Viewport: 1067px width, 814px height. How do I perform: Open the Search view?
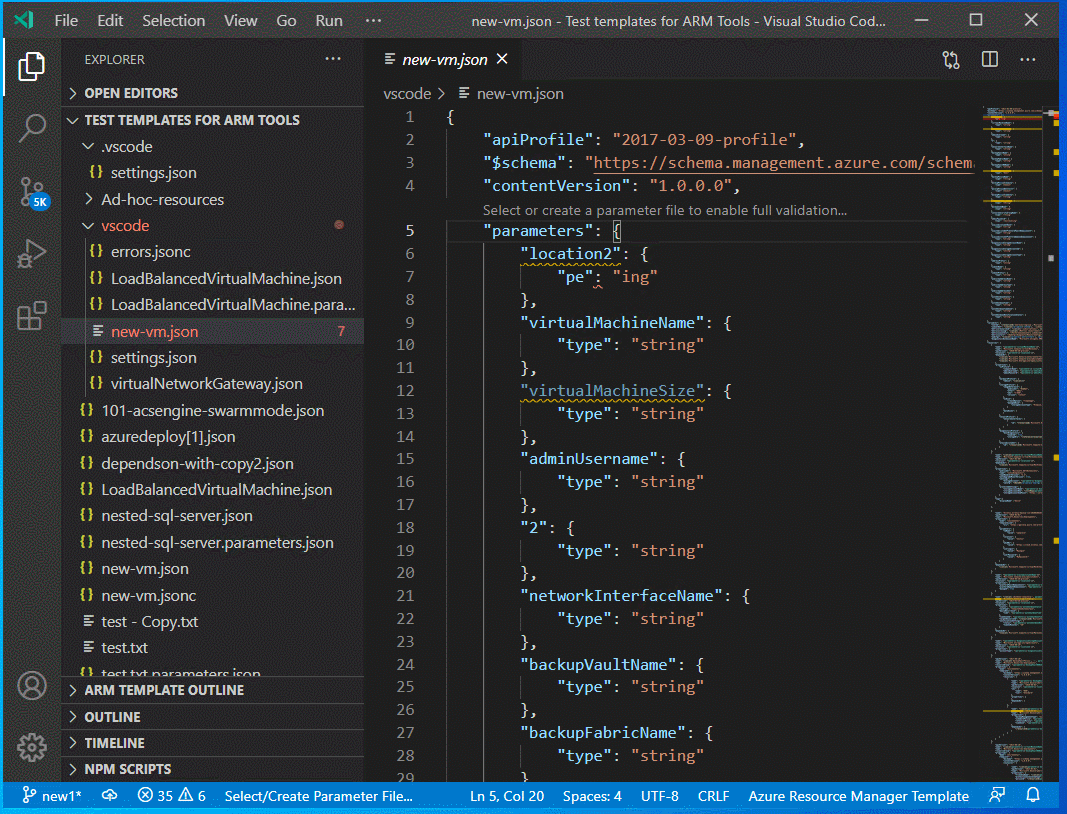32,128
